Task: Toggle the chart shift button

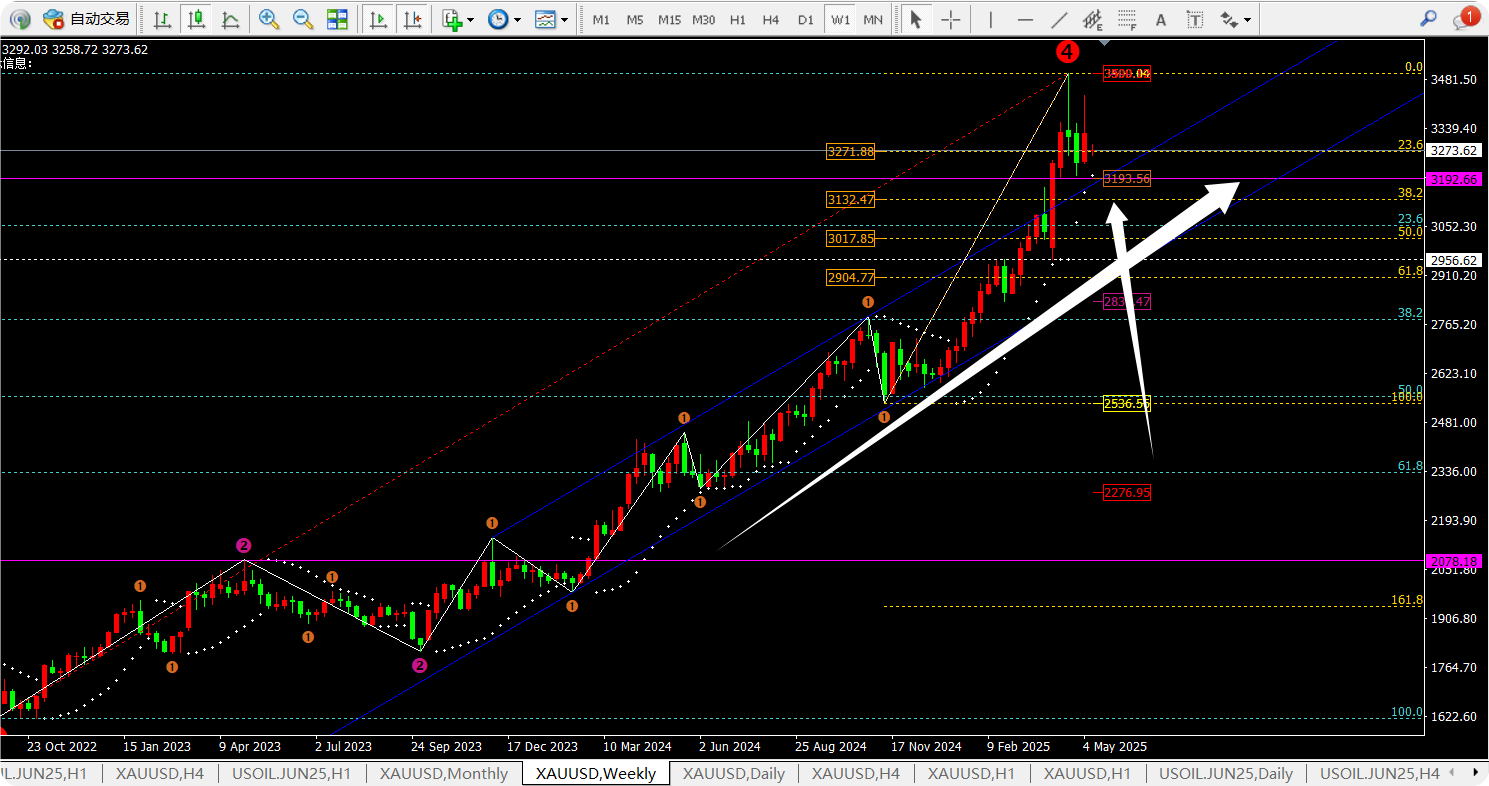Action: coord(411,19)
